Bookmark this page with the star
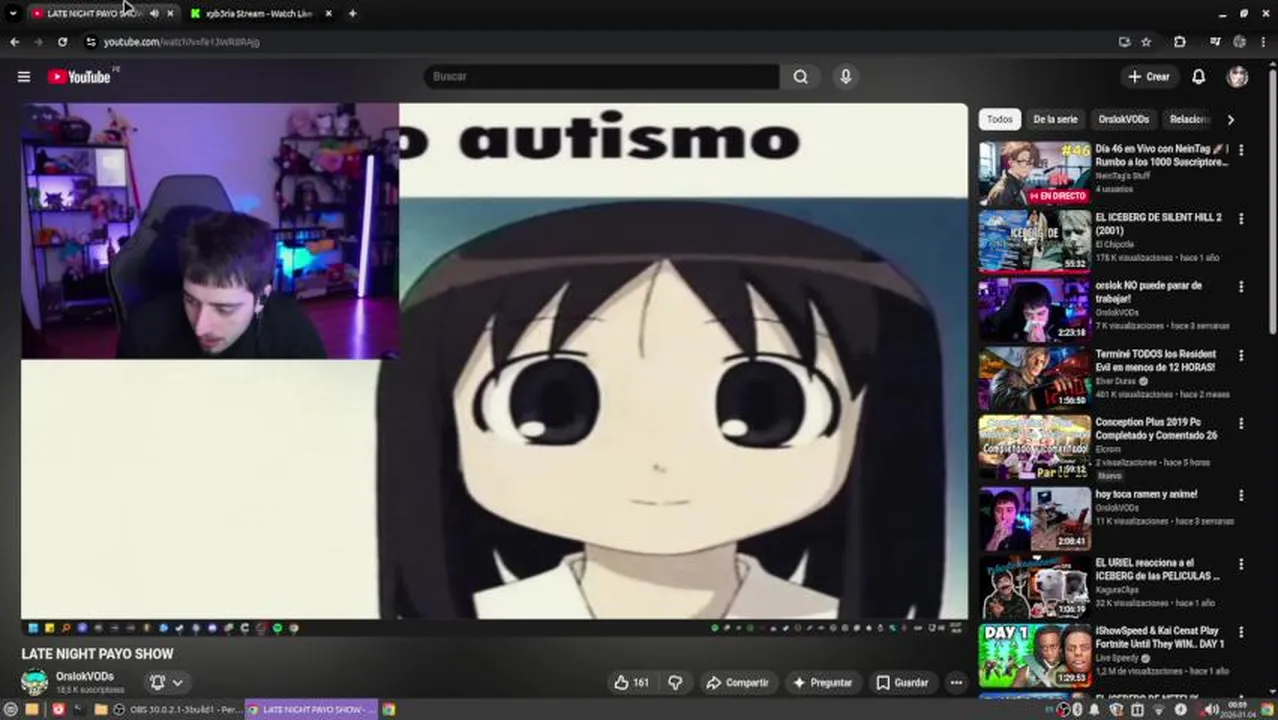 [1146, 42]
